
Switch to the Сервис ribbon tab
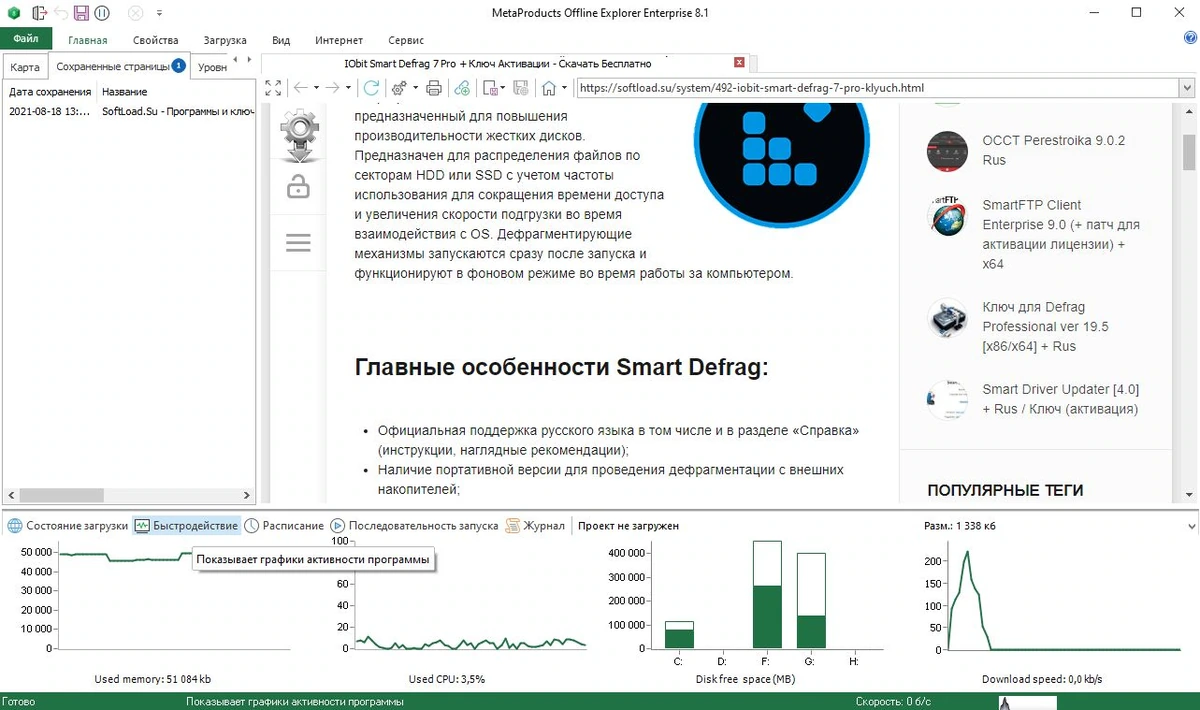click(405, 40)
